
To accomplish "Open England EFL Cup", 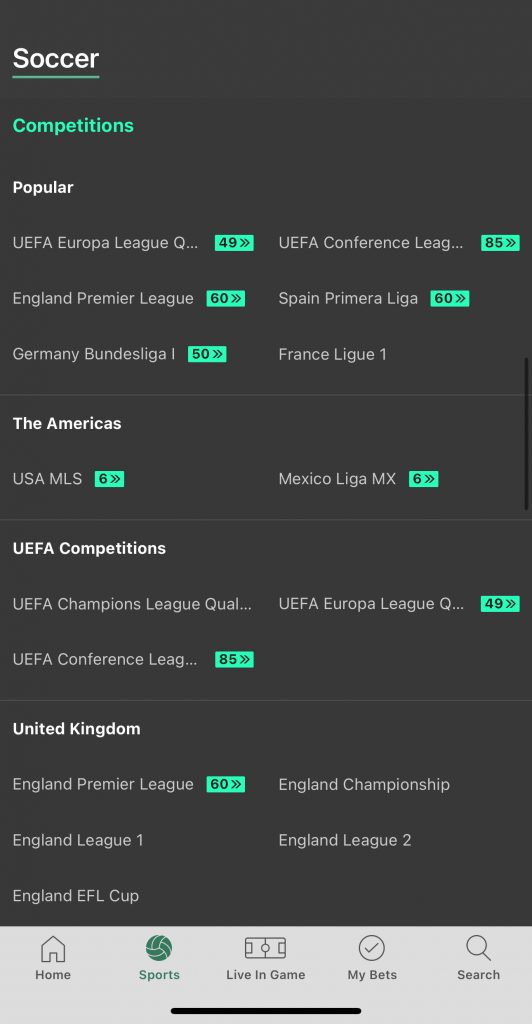I will (76, 895).
